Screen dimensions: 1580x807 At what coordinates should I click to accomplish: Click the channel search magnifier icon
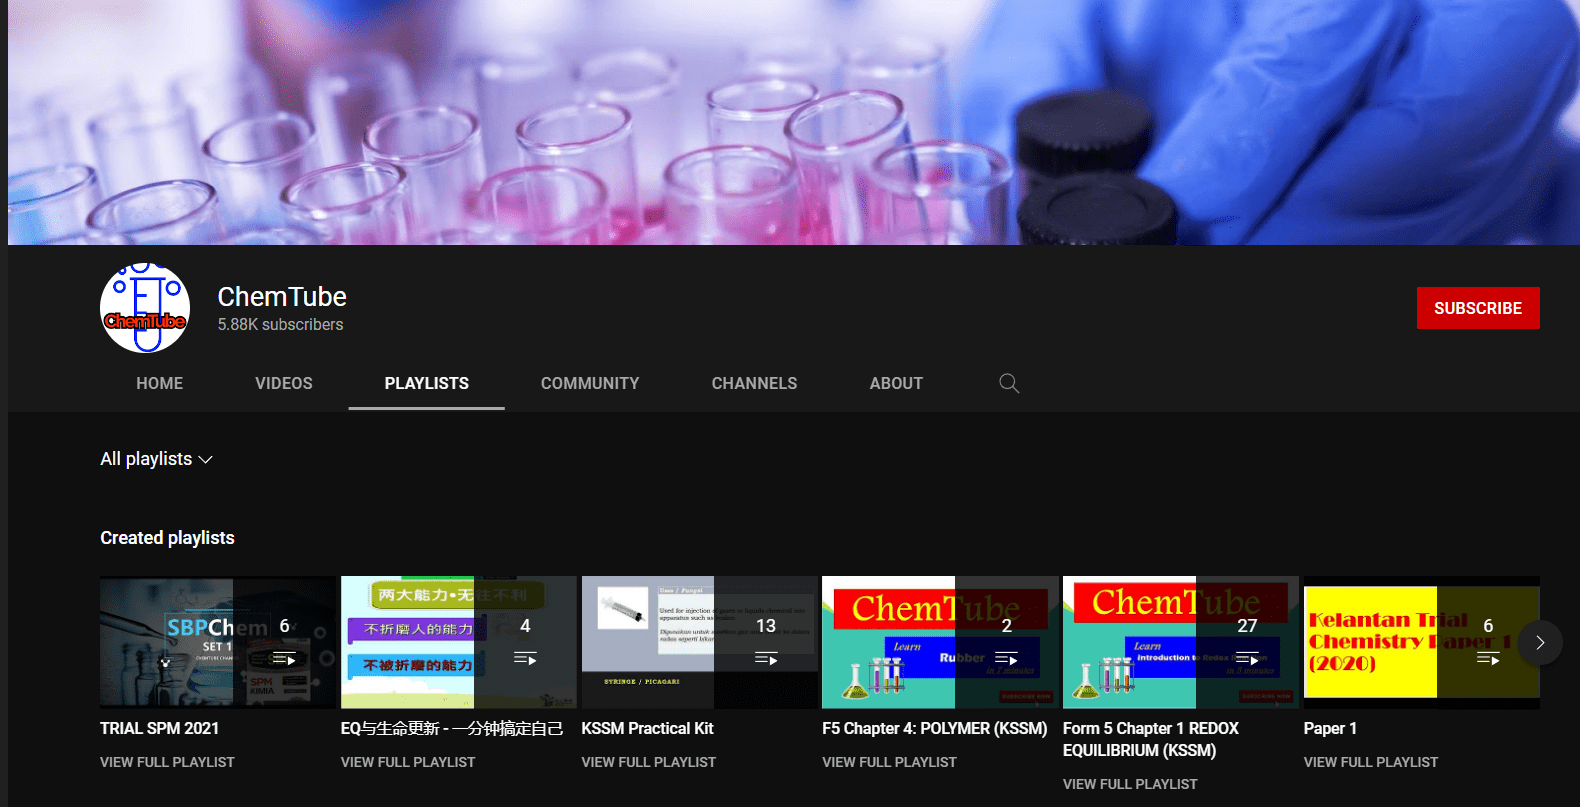pos(1009,383)
